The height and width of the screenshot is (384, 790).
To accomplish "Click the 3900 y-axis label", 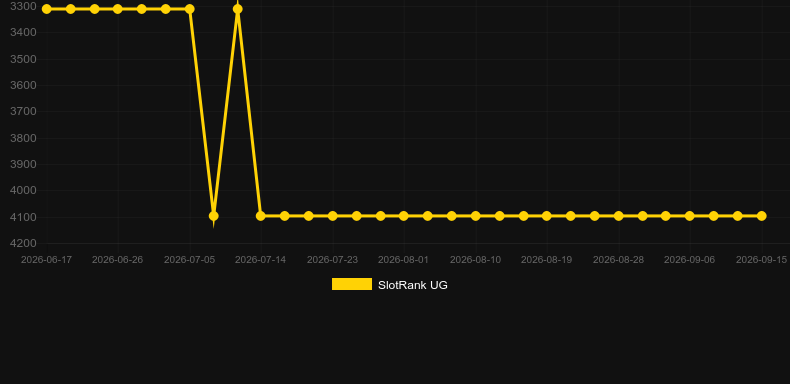I will click(23, 164).
